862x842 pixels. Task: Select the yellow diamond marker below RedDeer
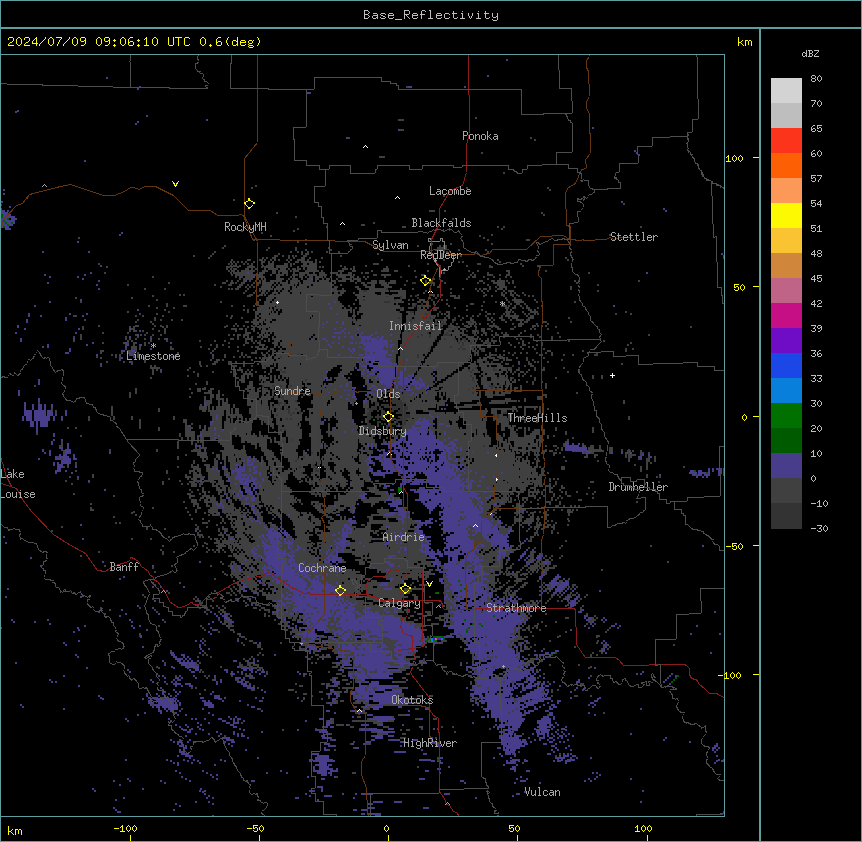click(x=426, y=281)
